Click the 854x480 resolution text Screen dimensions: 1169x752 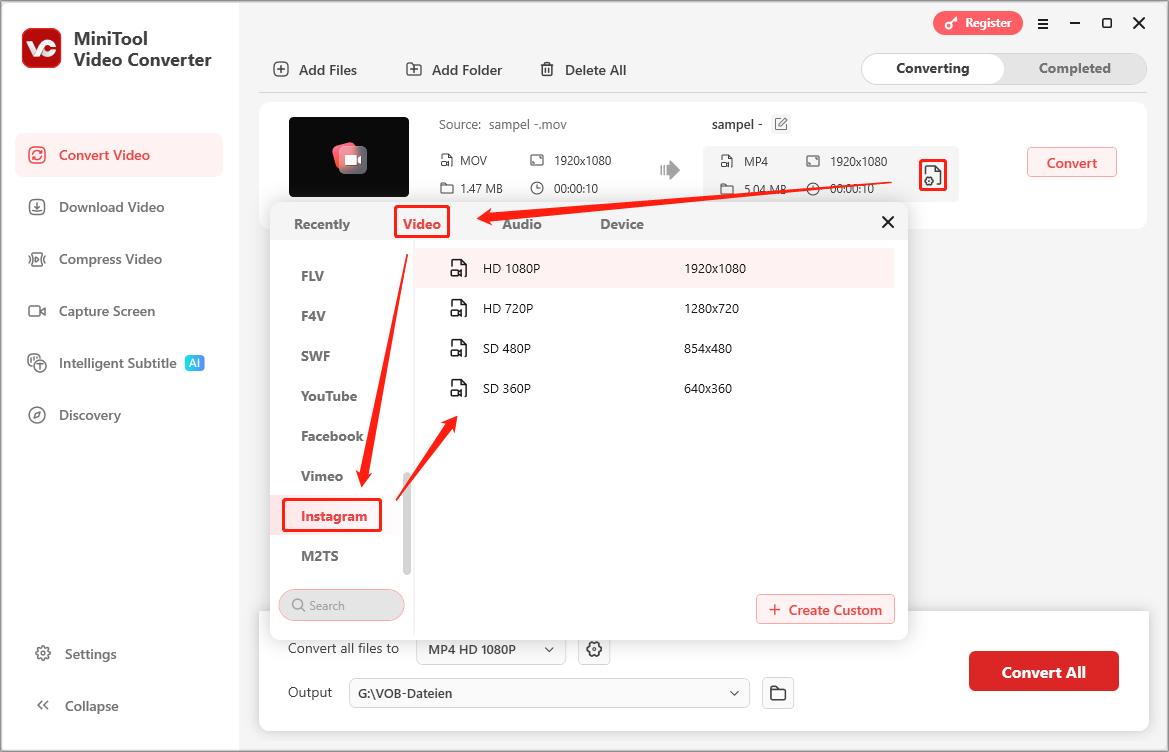[x=708, y=348]
